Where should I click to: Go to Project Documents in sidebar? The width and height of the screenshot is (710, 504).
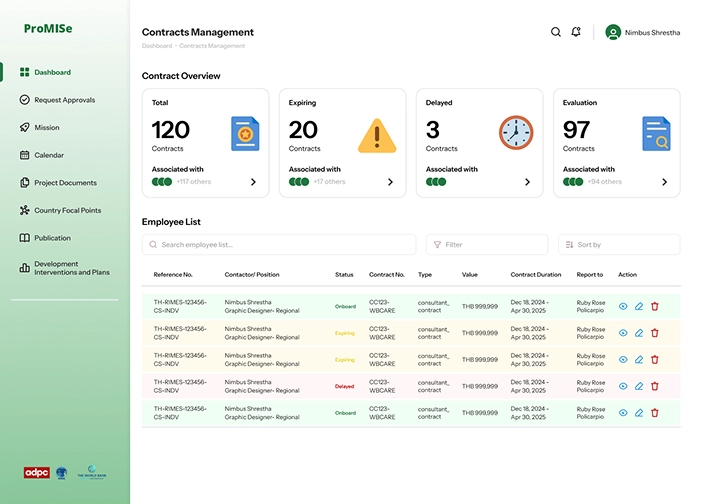pyautogui.click(x=65, y=183)
